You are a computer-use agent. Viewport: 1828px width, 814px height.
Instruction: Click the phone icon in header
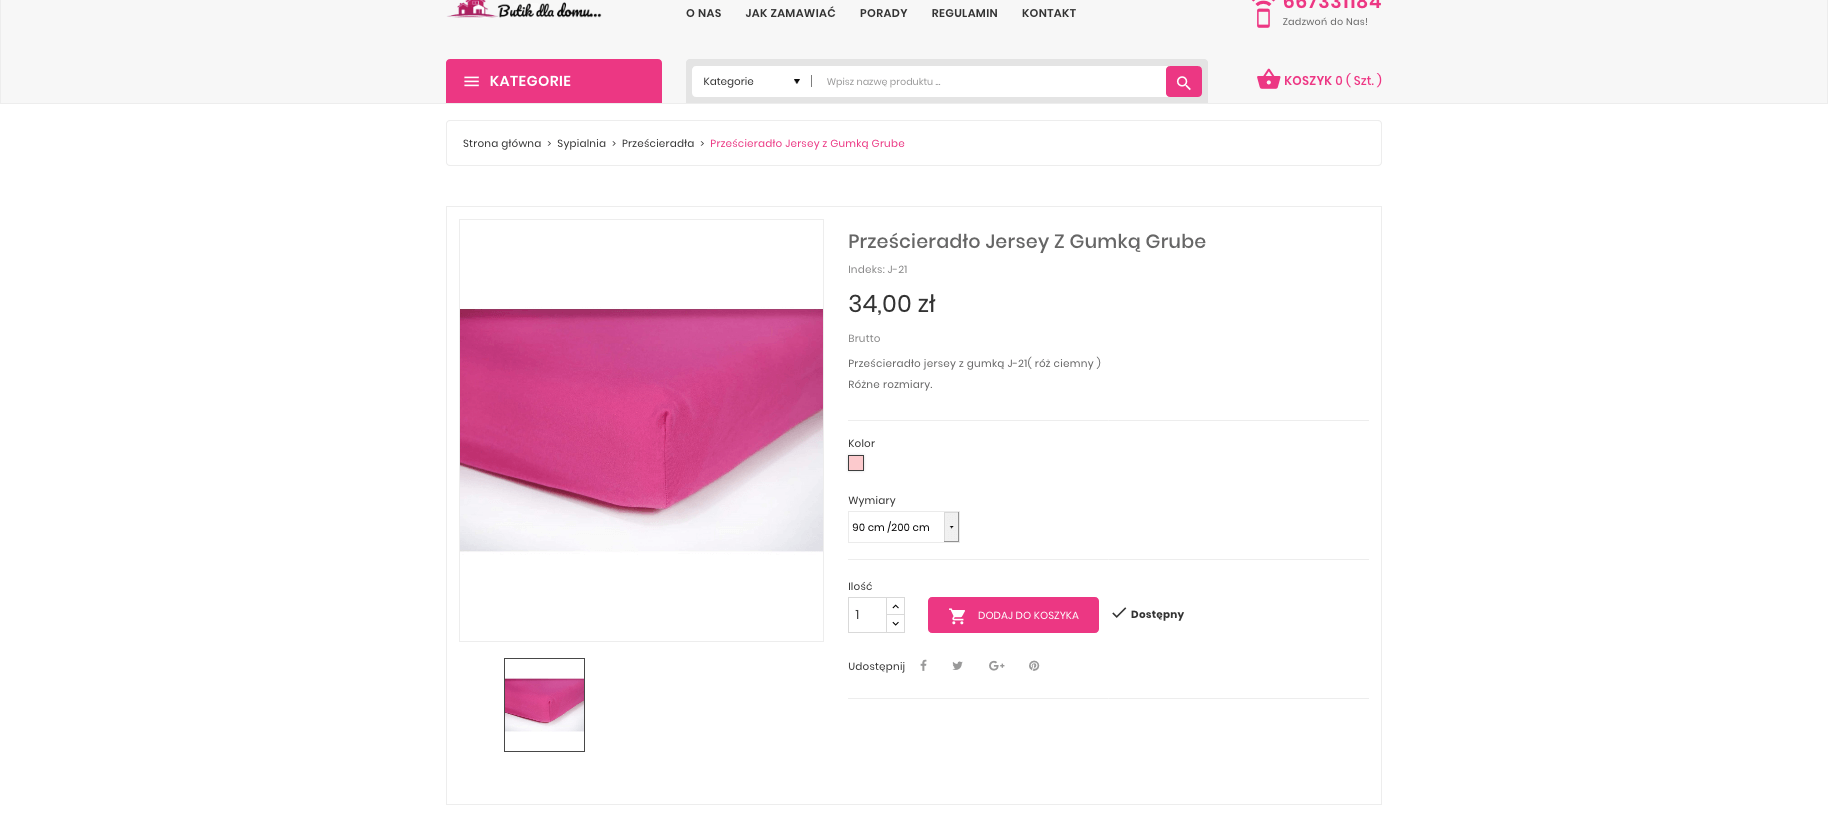tap(1263, 15)
